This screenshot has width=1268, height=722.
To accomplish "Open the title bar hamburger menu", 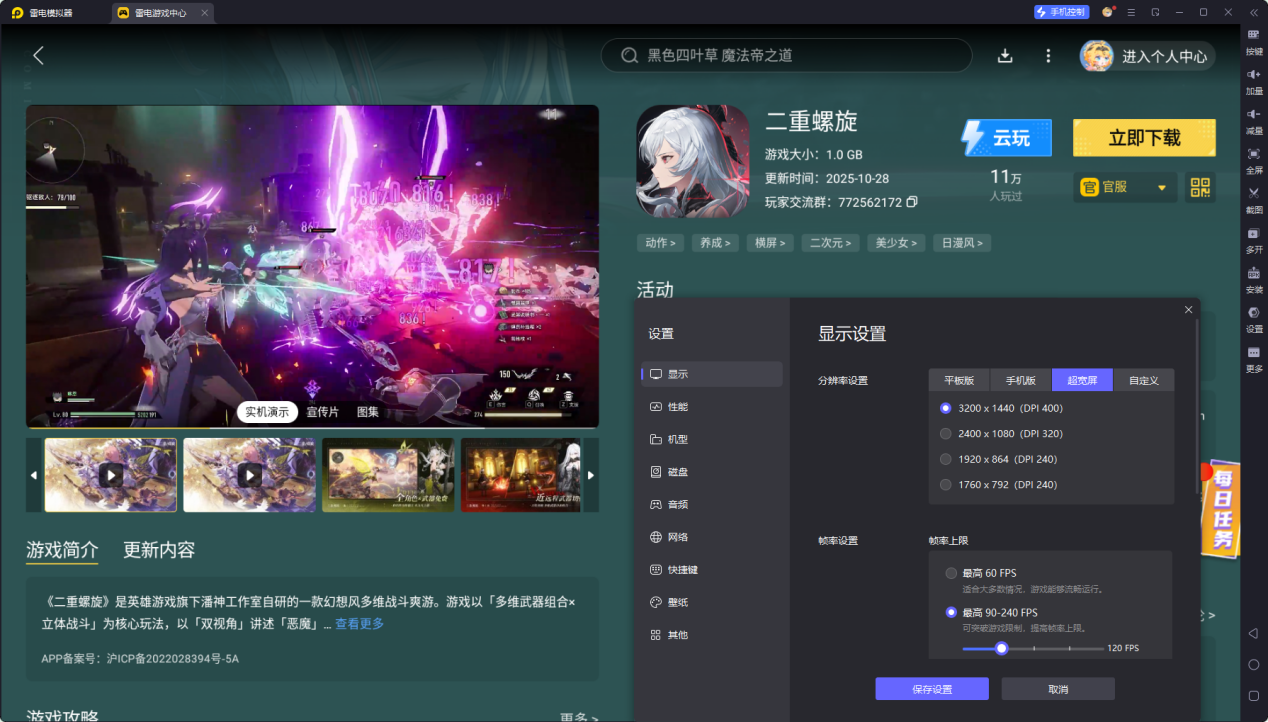I will tap(1131, 12).
